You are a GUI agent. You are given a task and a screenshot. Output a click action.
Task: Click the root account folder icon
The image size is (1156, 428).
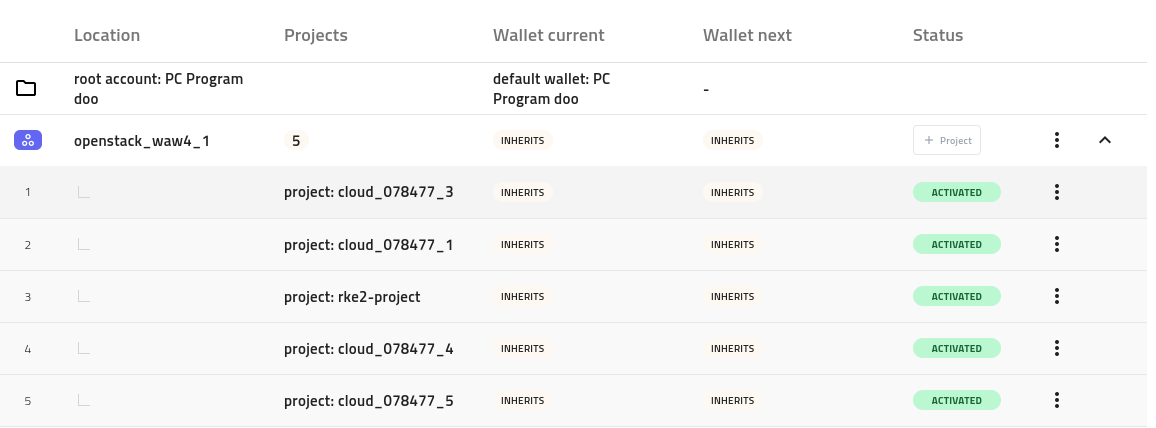(x=27, y=89)
